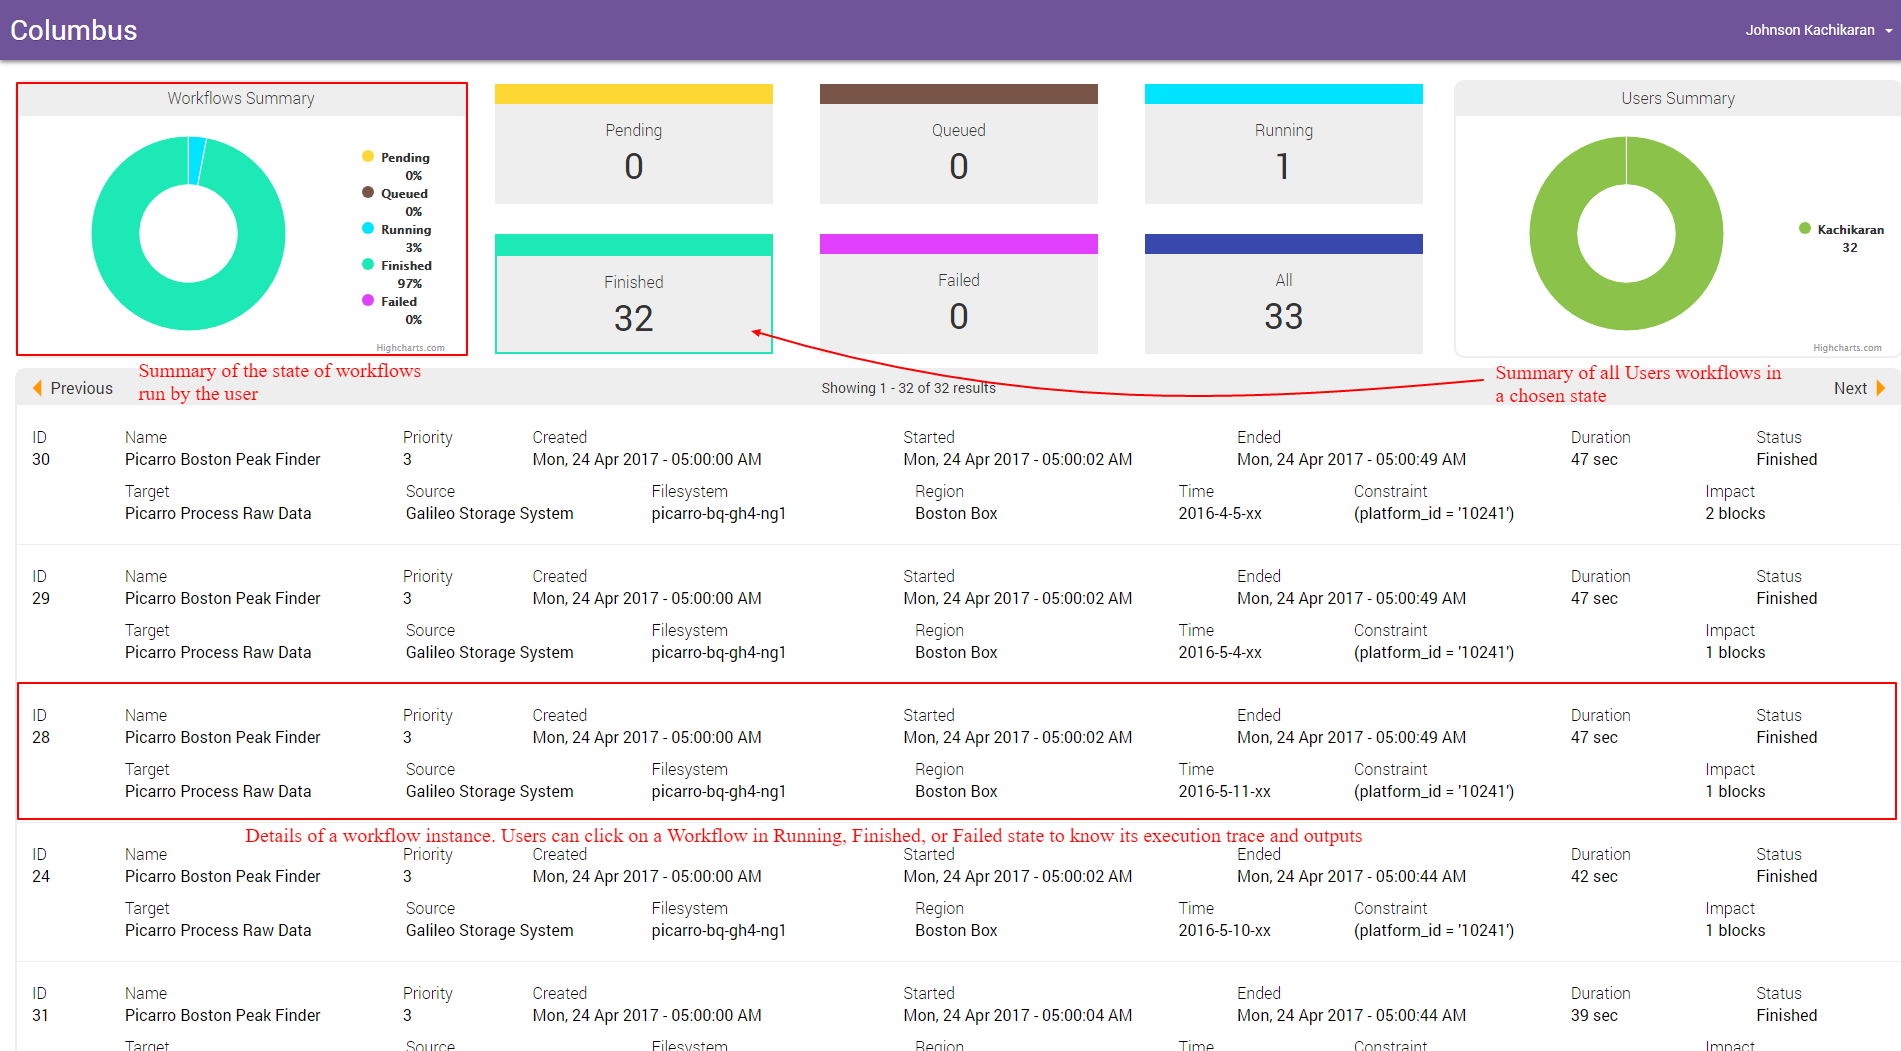Select the Pending workflows card

pos(634,144)
